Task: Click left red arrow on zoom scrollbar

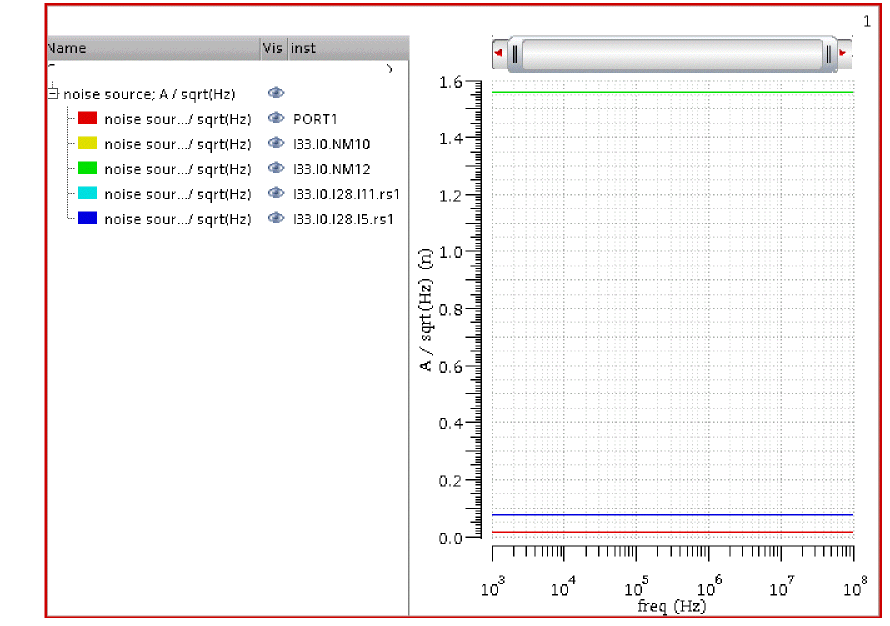Action: (498, 53)
